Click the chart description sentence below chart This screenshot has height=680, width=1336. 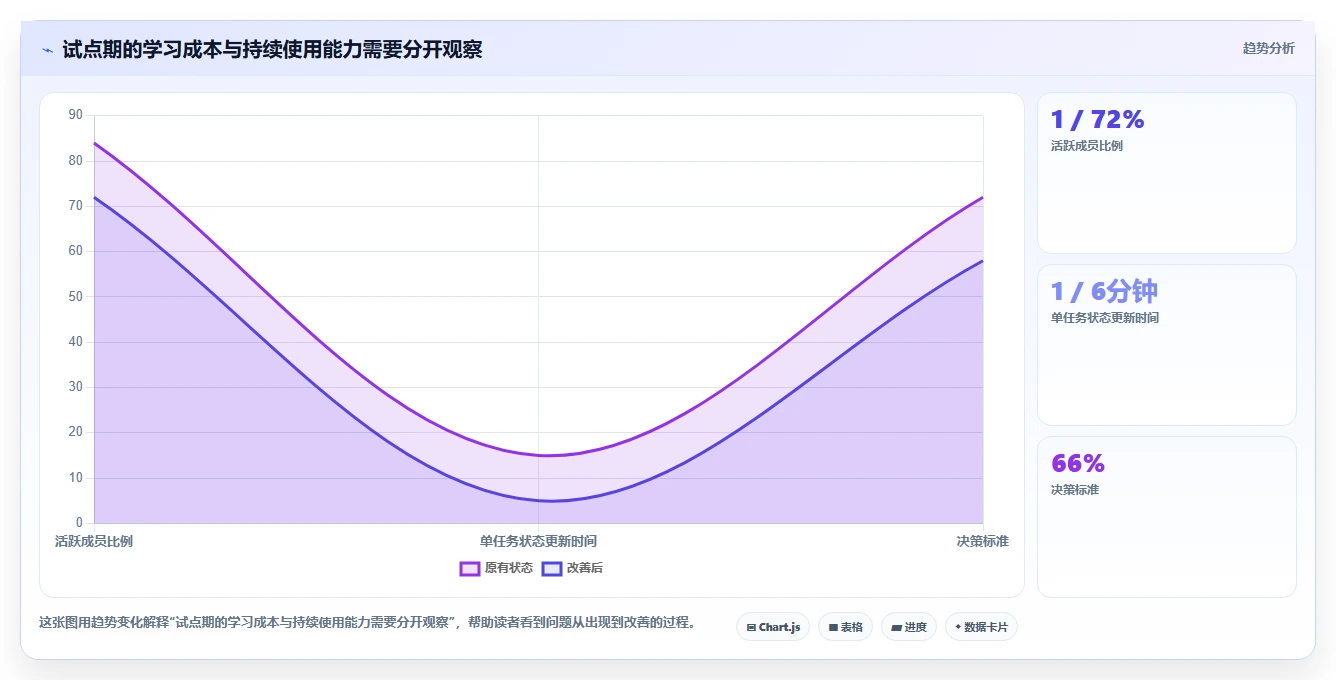[367, 622]
